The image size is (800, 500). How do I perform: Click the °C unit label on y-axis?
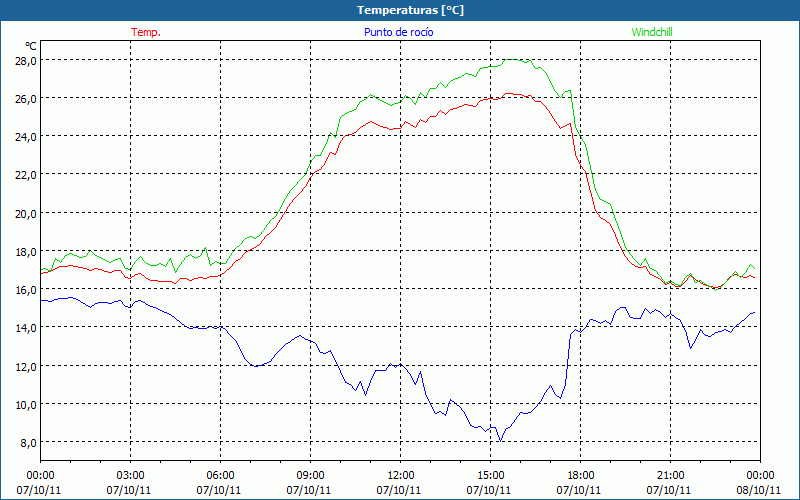tap(31, 46)
